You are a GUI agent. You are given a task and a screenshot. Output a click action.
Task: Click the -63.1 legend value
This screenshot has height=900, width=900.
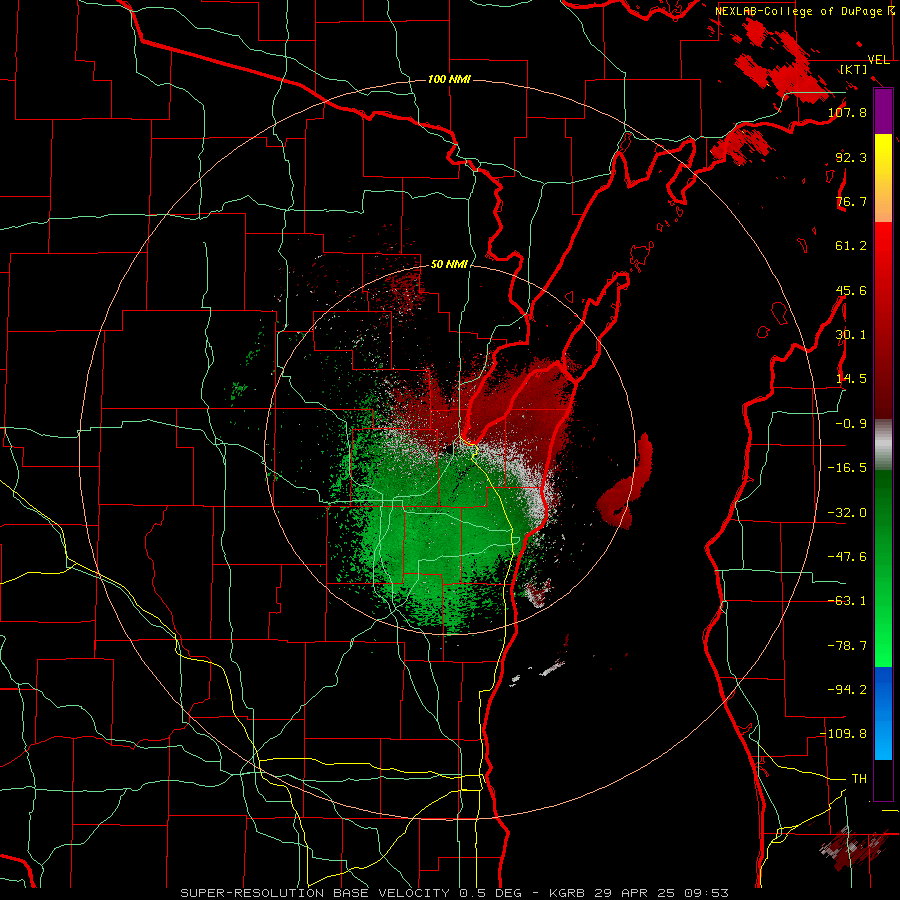click(847, 601)
